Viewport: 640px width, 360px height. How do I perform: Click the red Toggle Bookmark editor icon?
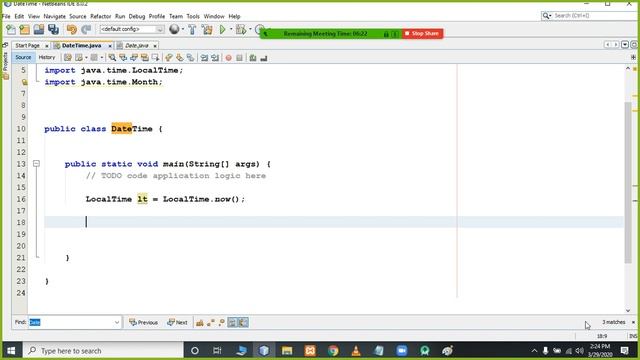[x=229, y=58]
